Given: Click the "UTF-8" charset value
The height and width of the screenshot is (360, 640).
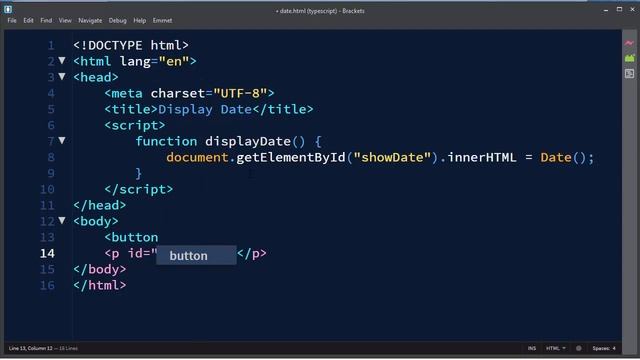Looking at the screenshot, I should pyautogui.click(x=240, y=93).
